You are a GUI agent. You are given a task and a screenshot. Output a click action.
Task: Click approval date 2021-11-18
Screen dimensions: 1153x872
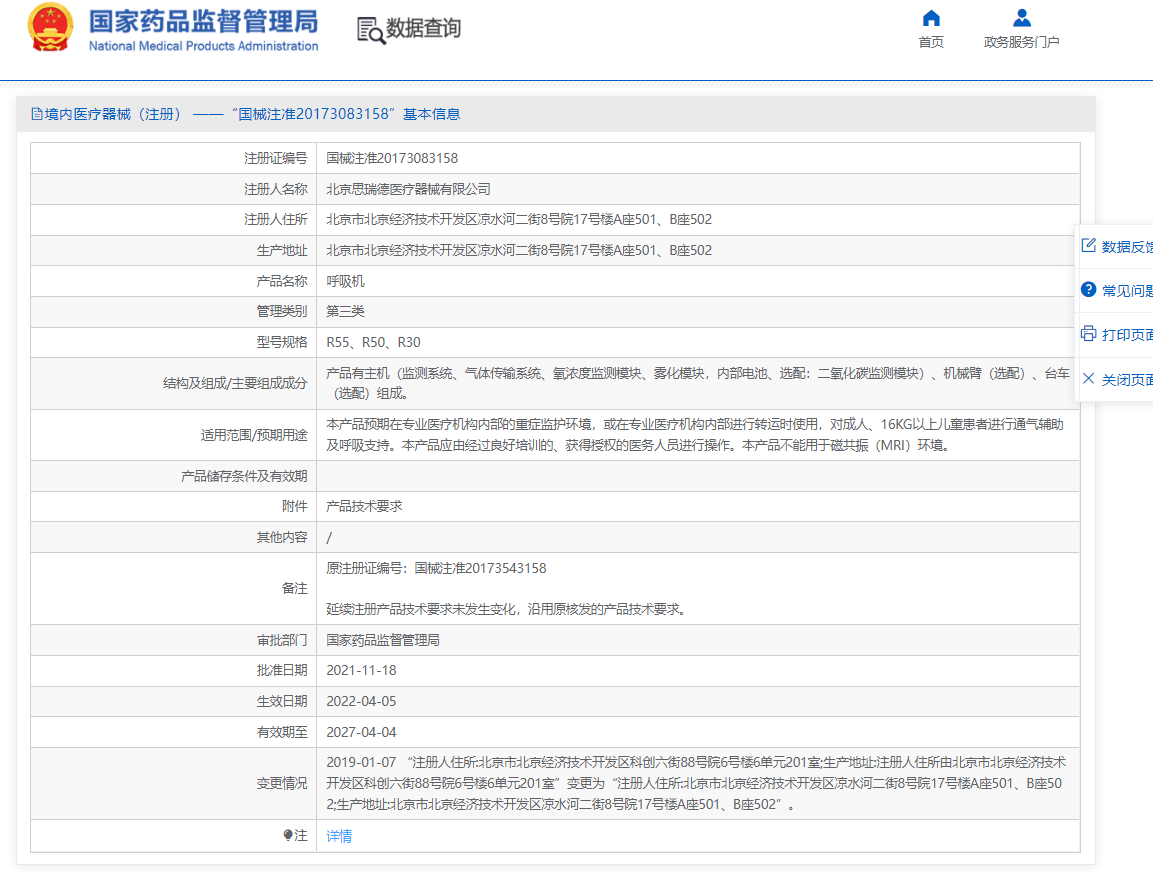point(361,670)
